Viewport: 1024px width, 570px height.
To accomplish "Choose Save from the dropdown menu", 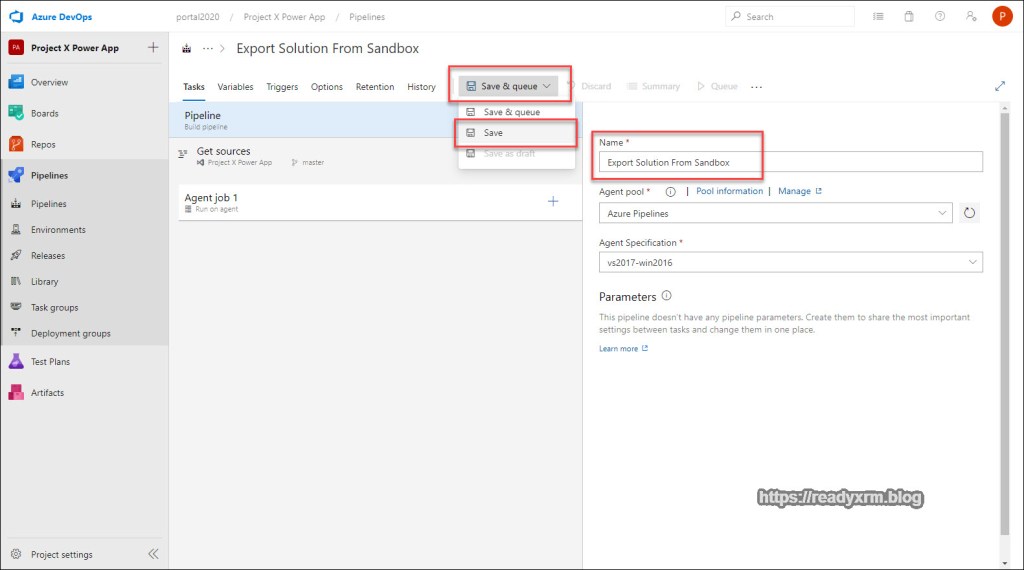I will coord(493,133).
